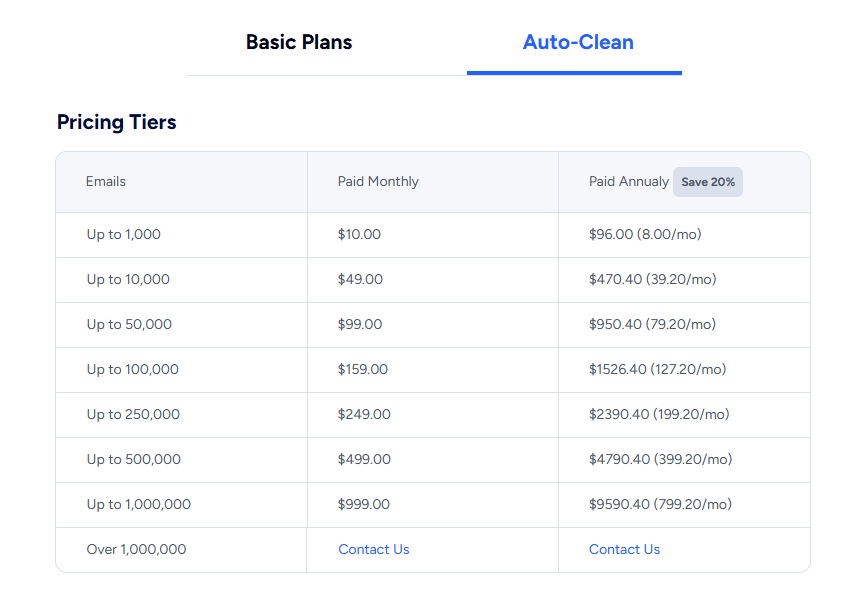The width and height of the screenshot is (856, 607).
Task: Switch to the Basic Plans tab
Action: 299,42
